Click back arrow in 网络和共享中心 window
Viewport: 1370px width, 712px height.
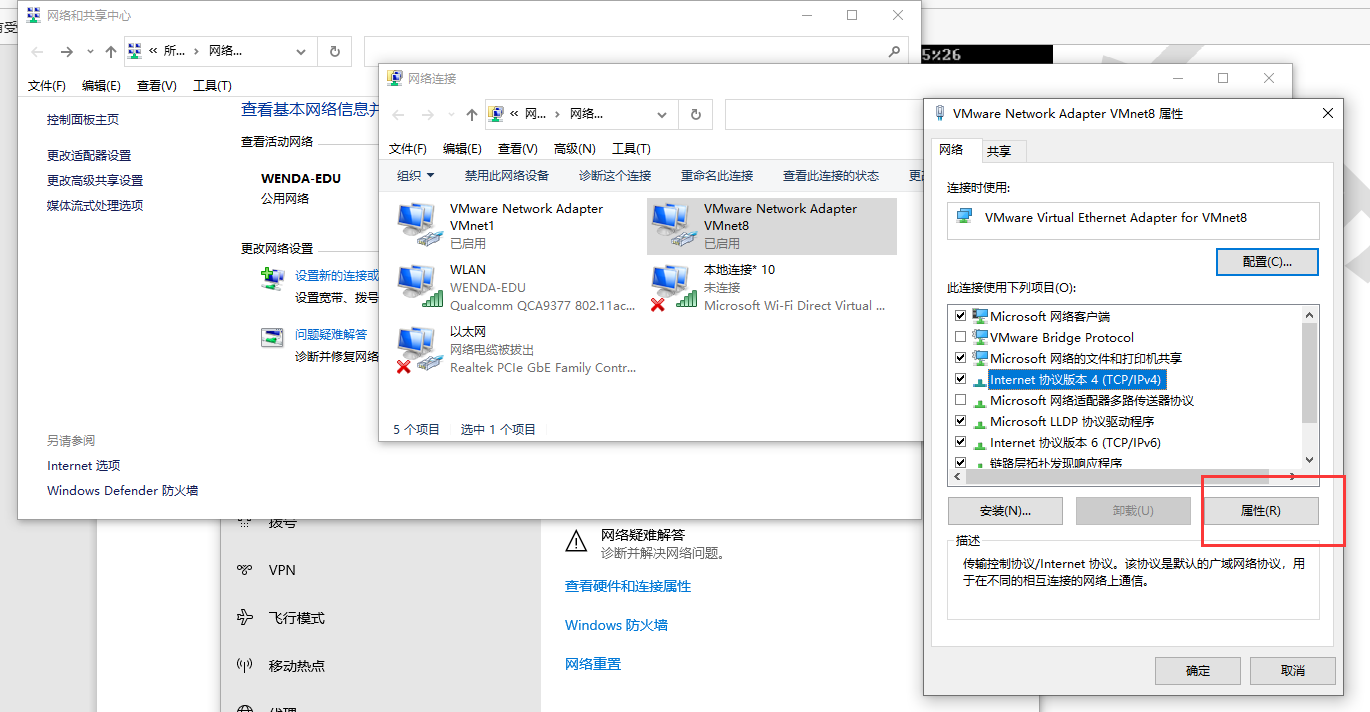(37, 52)
